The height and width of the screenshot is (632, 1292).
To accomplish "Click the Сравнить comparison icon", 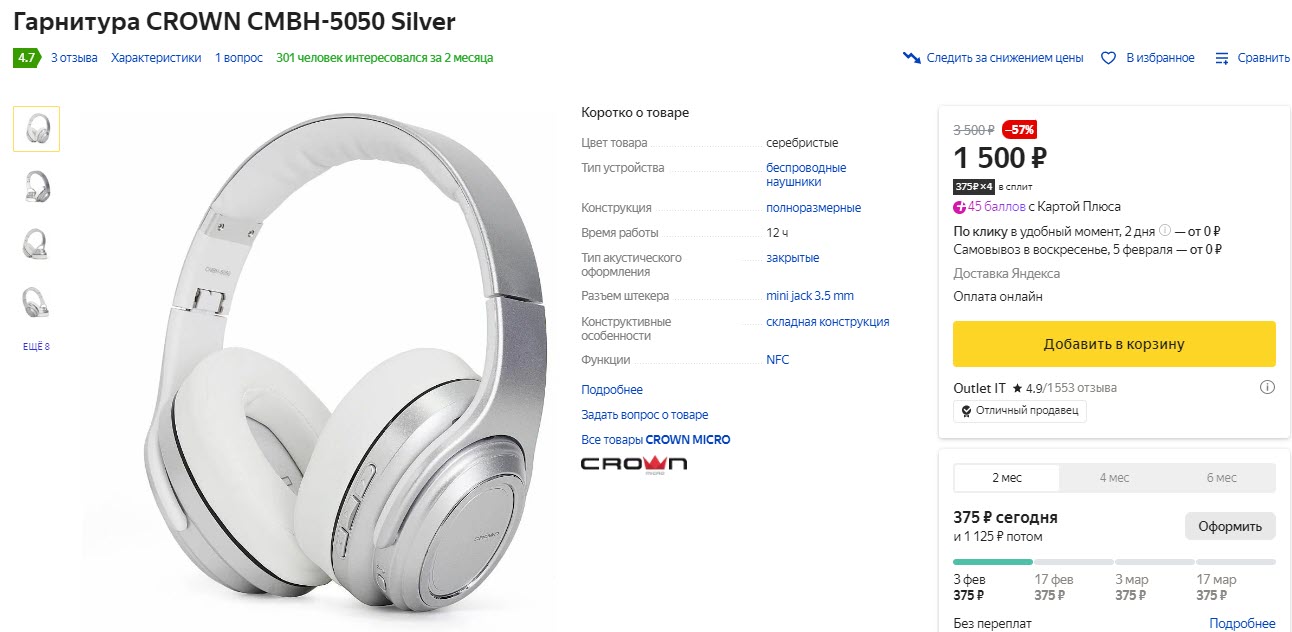I will point(1222,57).
